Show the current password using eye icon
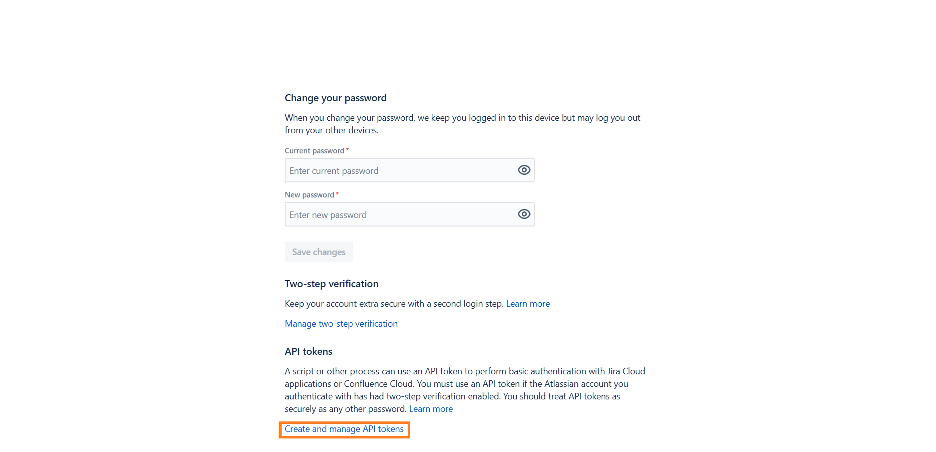The image size is (936, 452). click(x=523, y=170)
